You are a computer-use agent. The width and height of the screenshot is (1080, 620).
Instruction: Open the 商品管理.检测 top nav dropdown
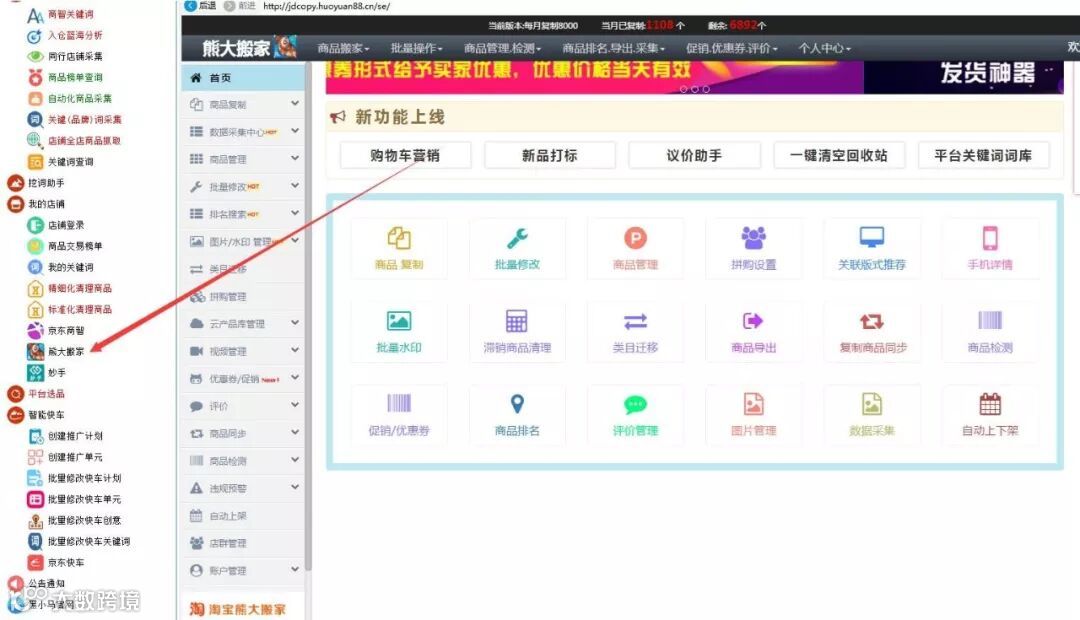[x=502, y=48]
